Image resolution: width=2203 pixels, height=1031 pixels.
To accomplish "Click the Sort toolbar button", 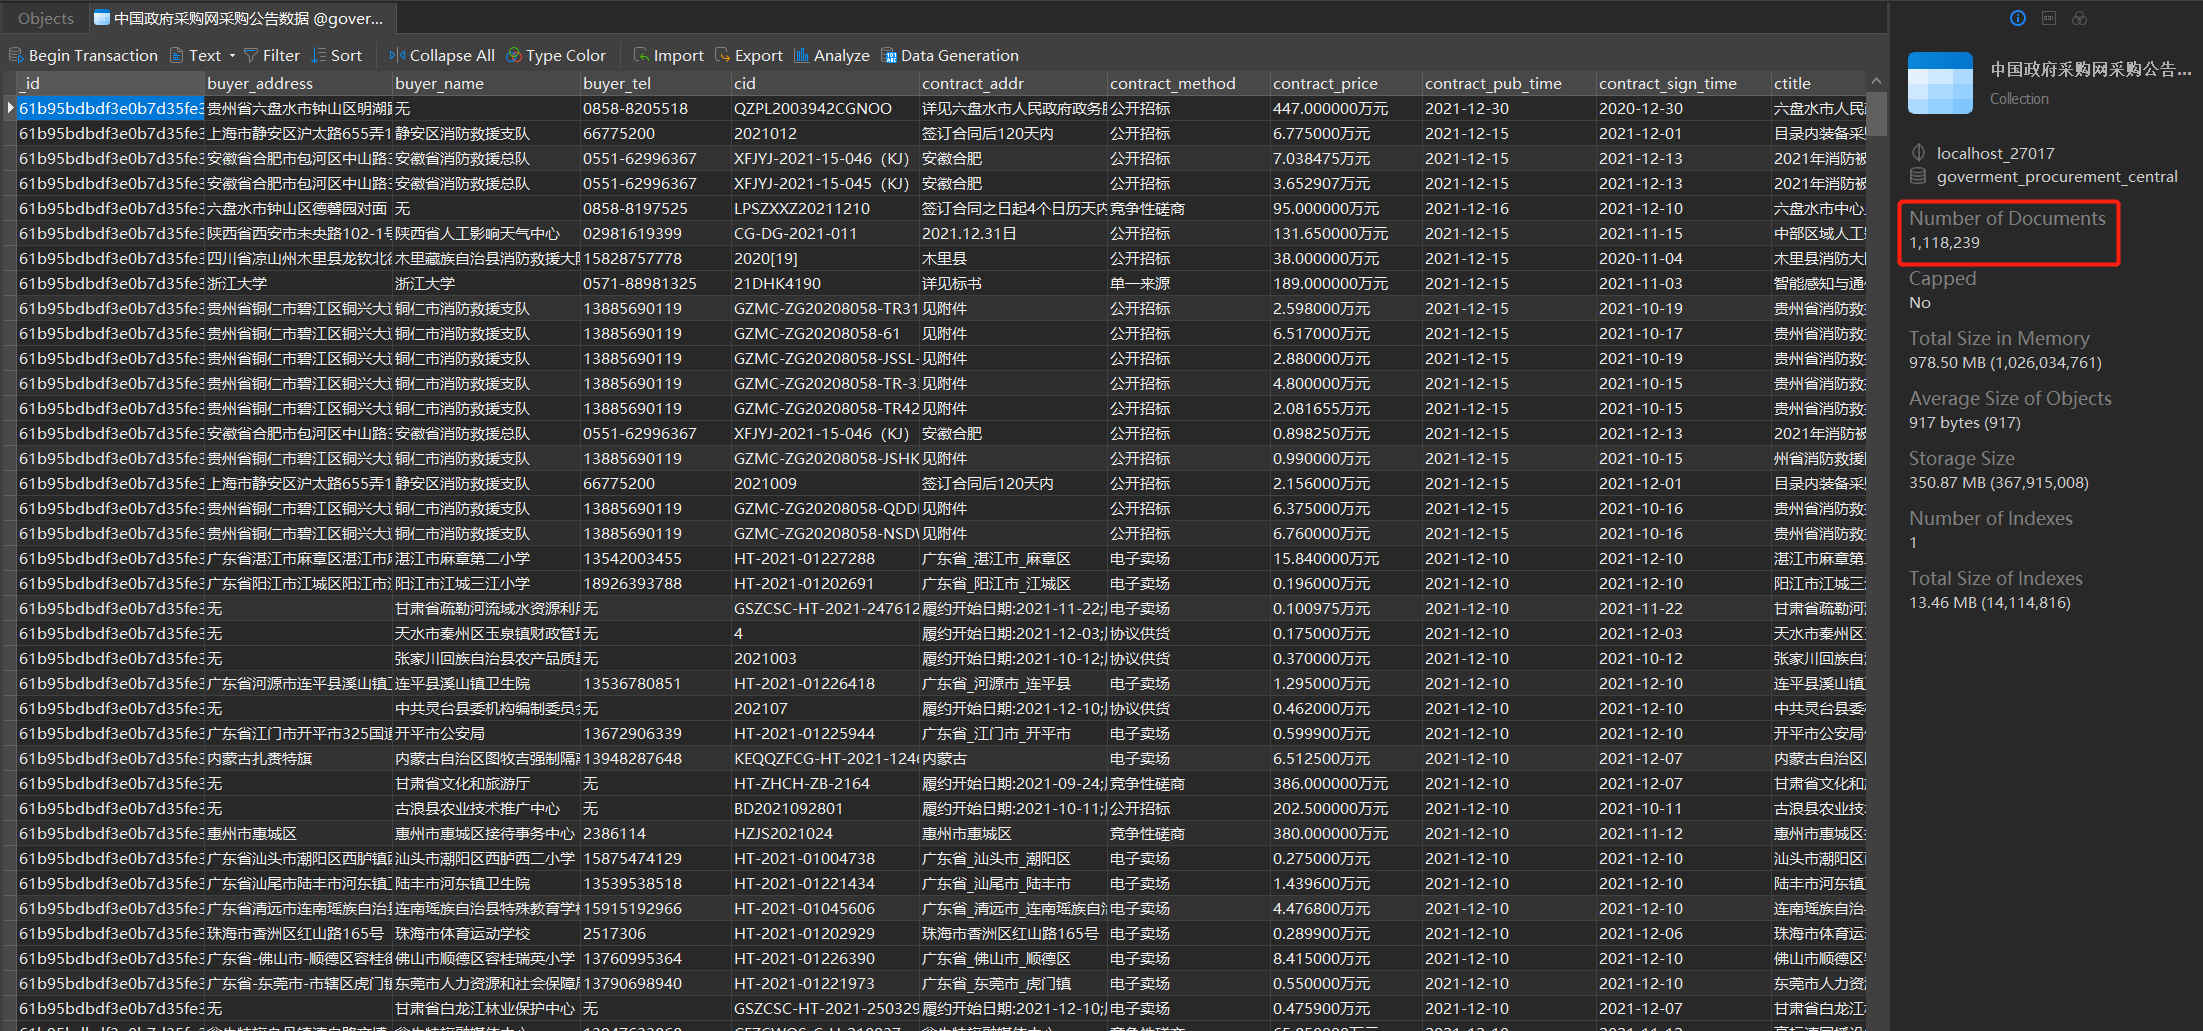I will (x=336, y=56).
